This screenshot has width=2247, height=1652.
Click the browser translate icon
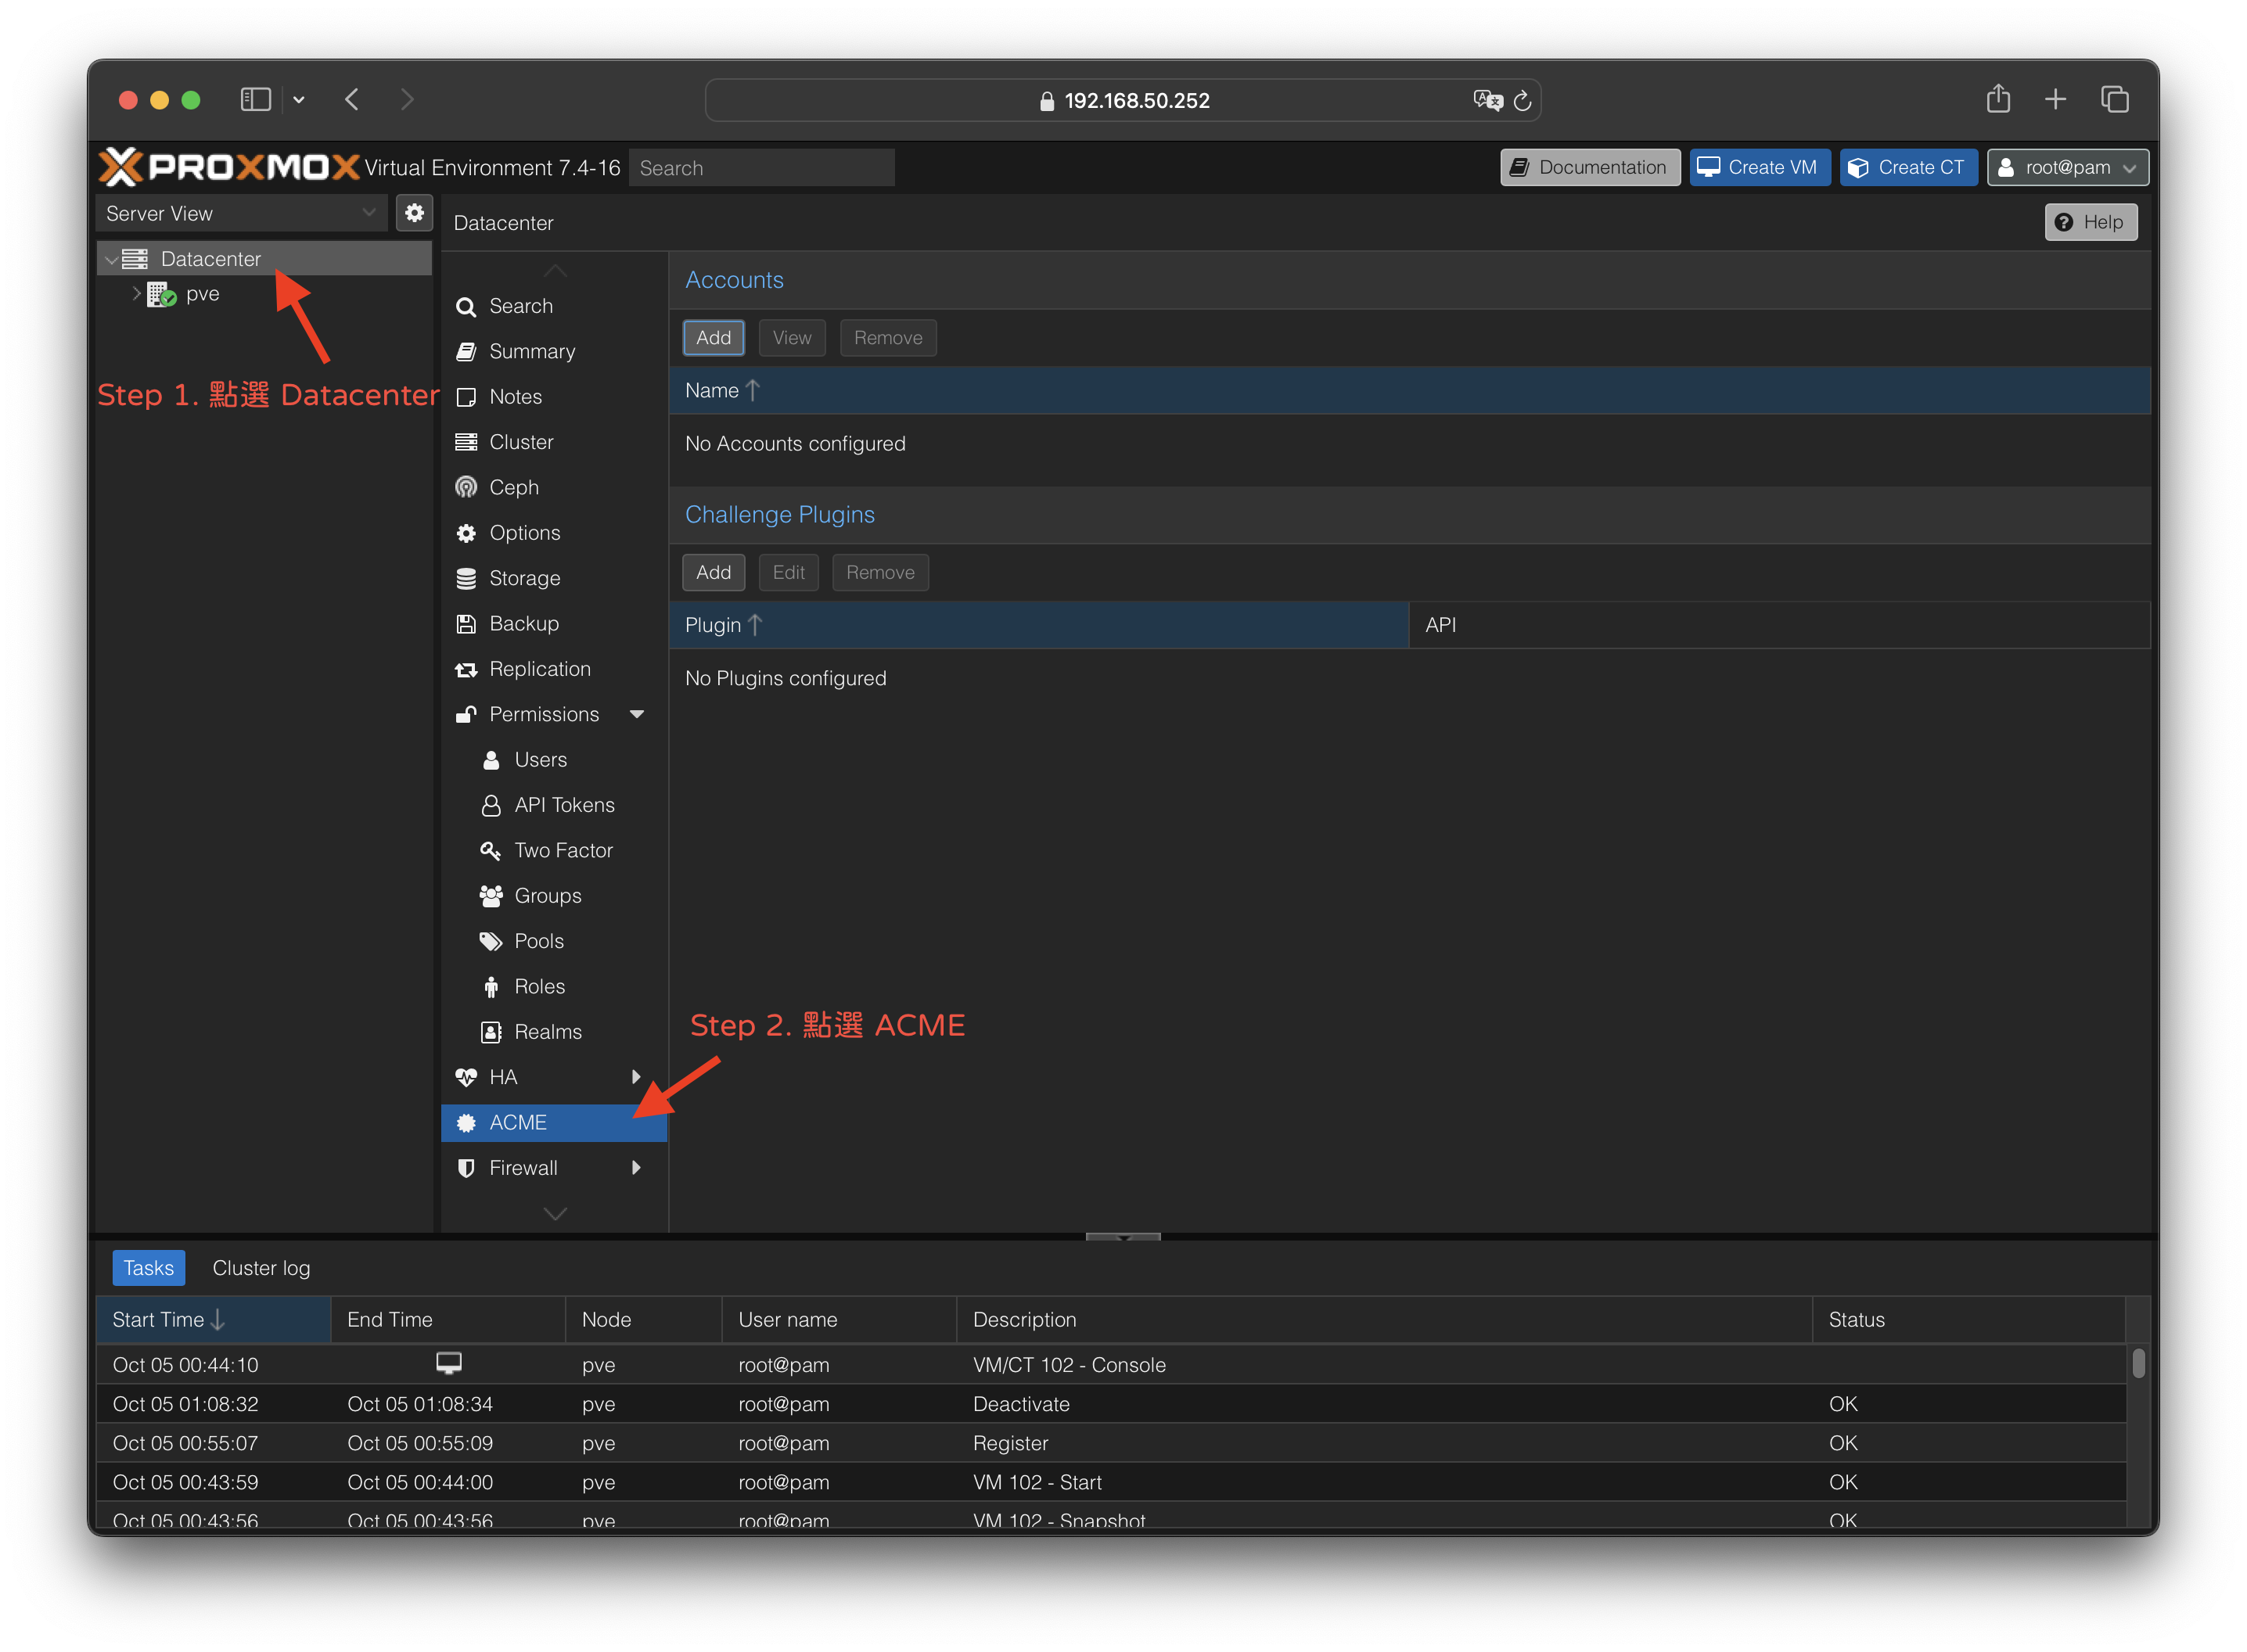[x=1487, y=100]
